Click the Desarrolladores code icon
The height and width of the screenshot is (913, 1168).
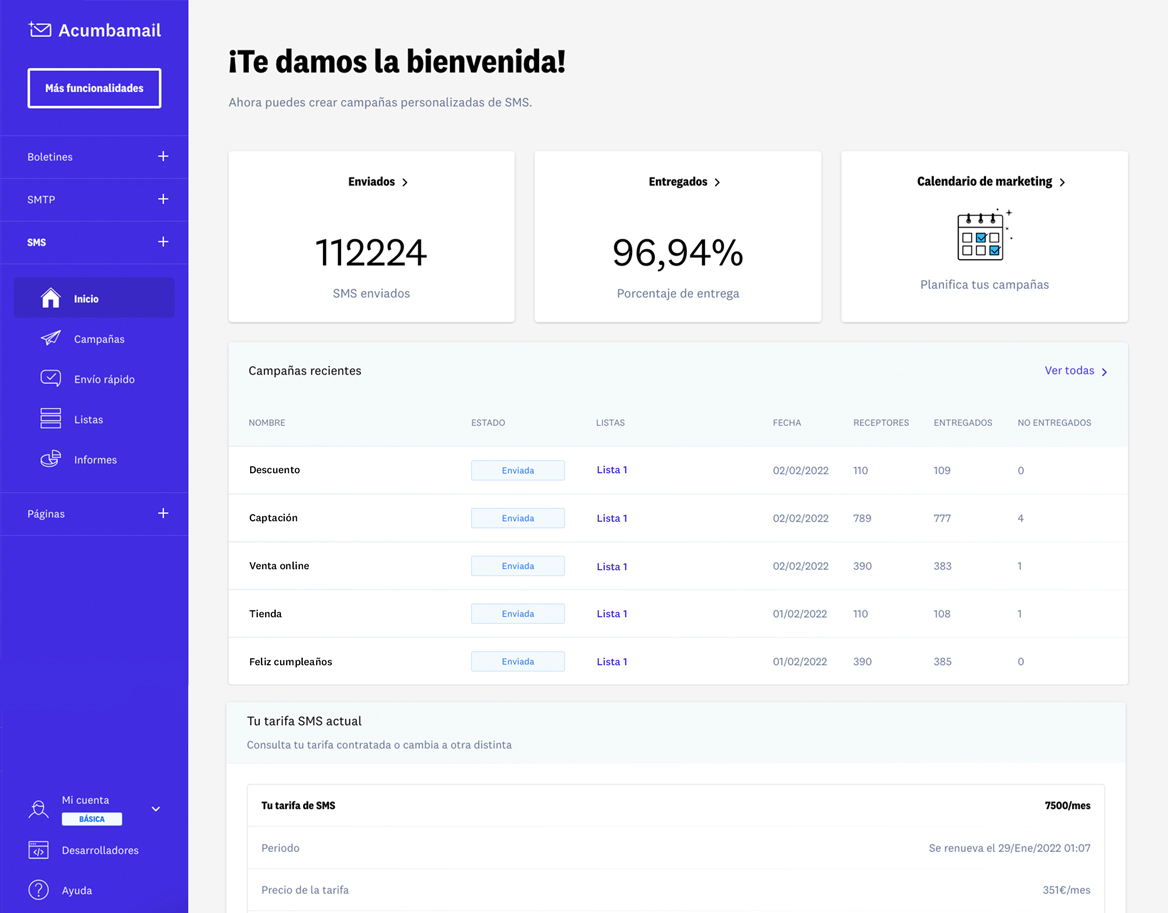pos(38,850)
